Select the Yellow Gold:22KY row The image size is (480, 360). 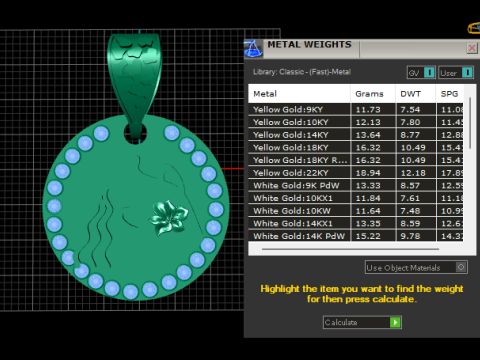(x=356, y=173)
